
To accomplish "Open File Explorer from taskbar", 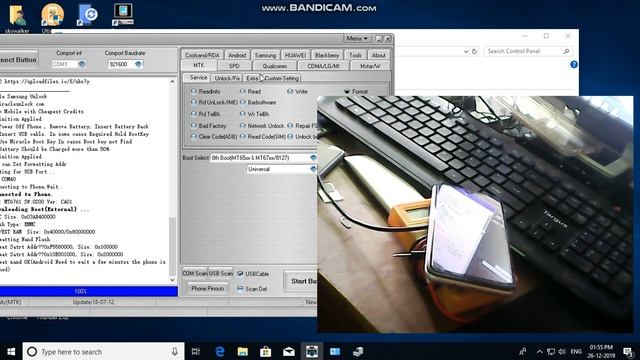I will pos(243,351).
